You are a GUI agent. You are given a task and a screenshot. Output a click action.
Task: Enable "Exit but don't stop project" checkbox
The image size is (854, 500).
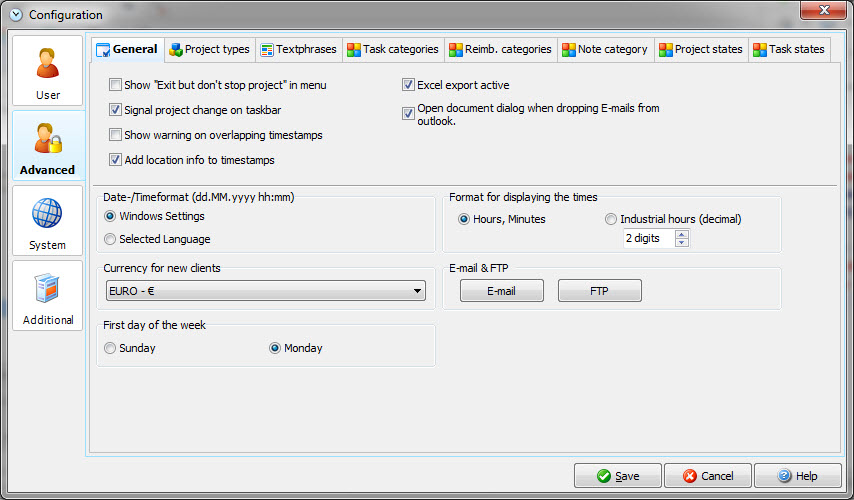point(116,85)
